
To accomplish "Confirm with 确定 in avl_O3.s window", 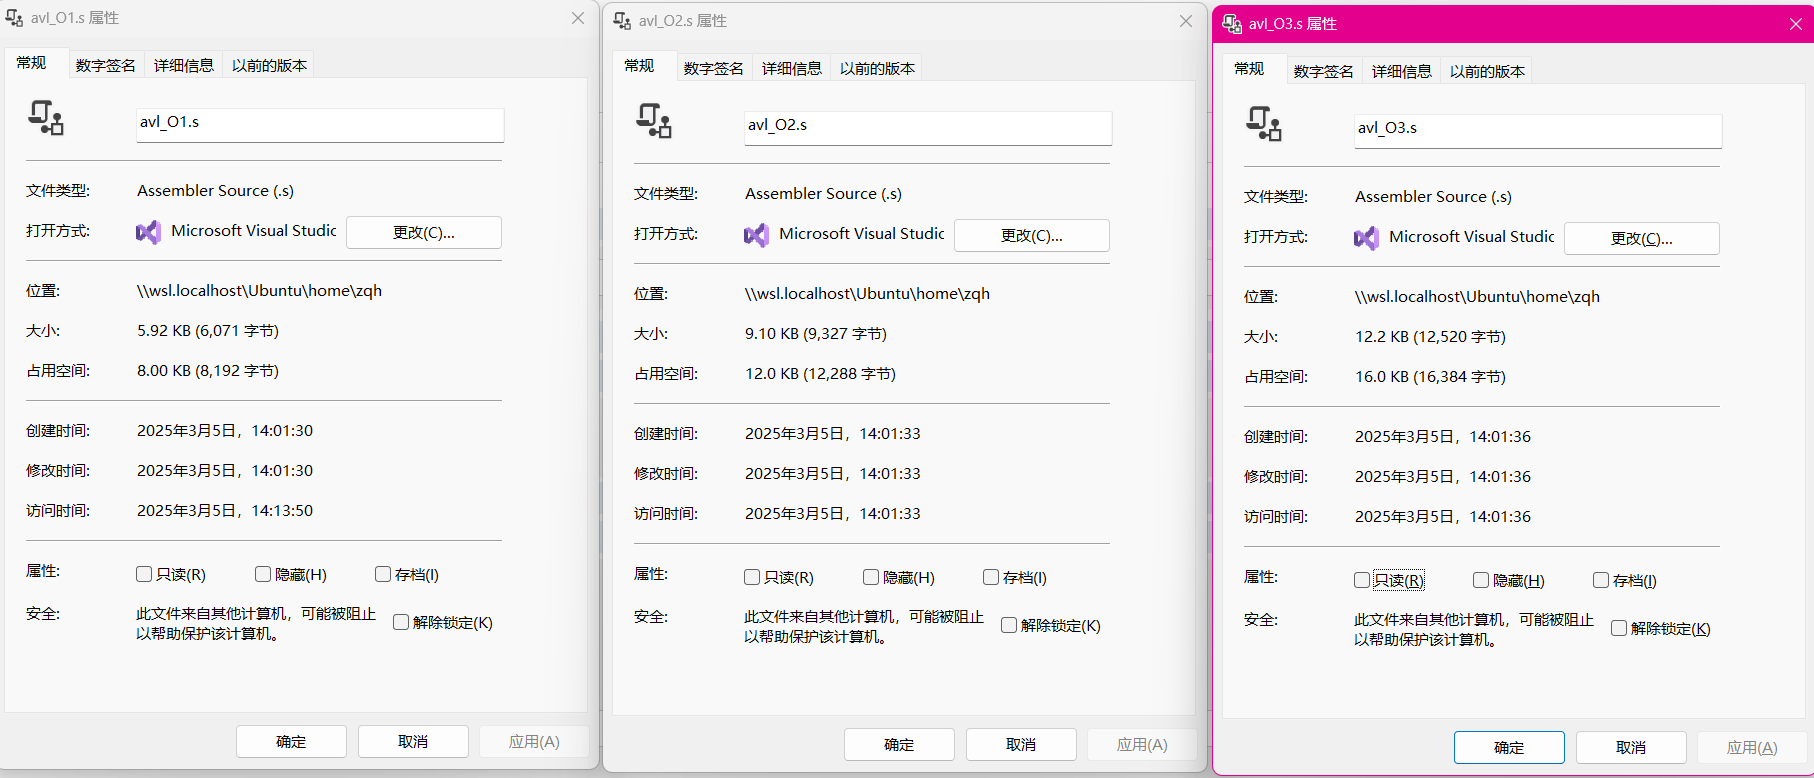I will pyautogui.click(x=1509, y=747).
